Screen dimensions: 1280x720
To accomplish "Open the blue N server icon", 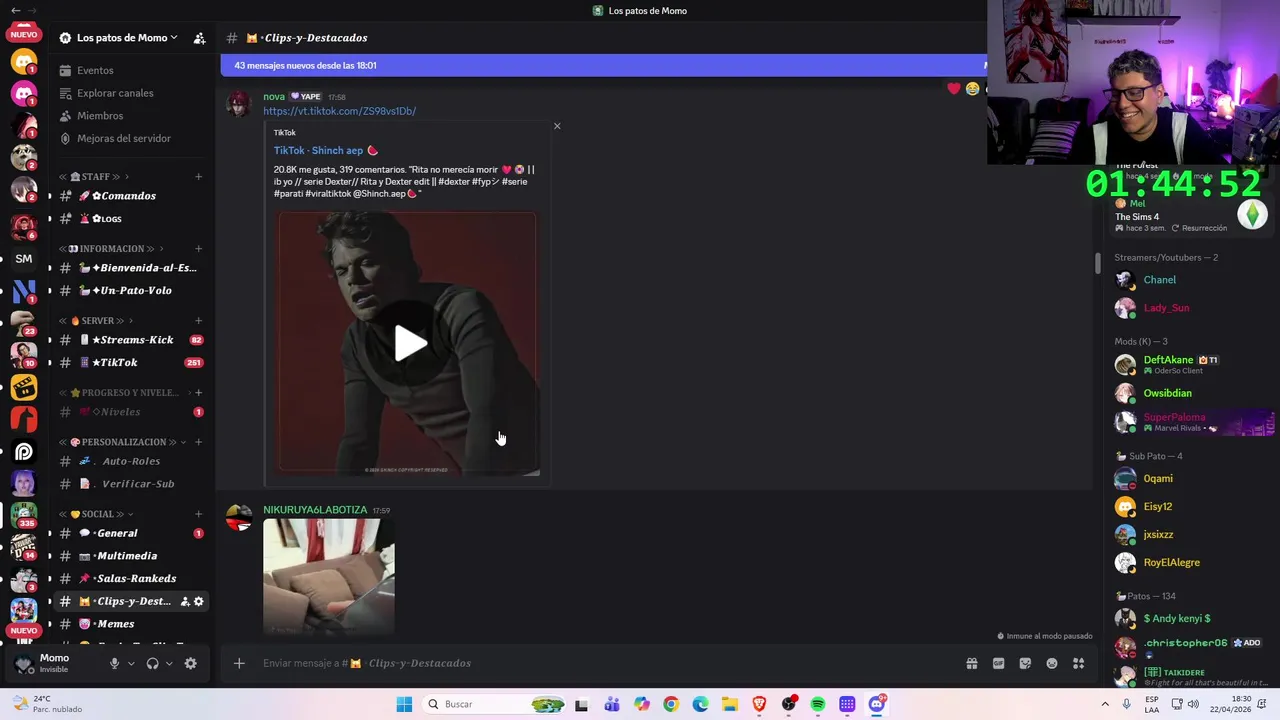I will pos(24,291).
